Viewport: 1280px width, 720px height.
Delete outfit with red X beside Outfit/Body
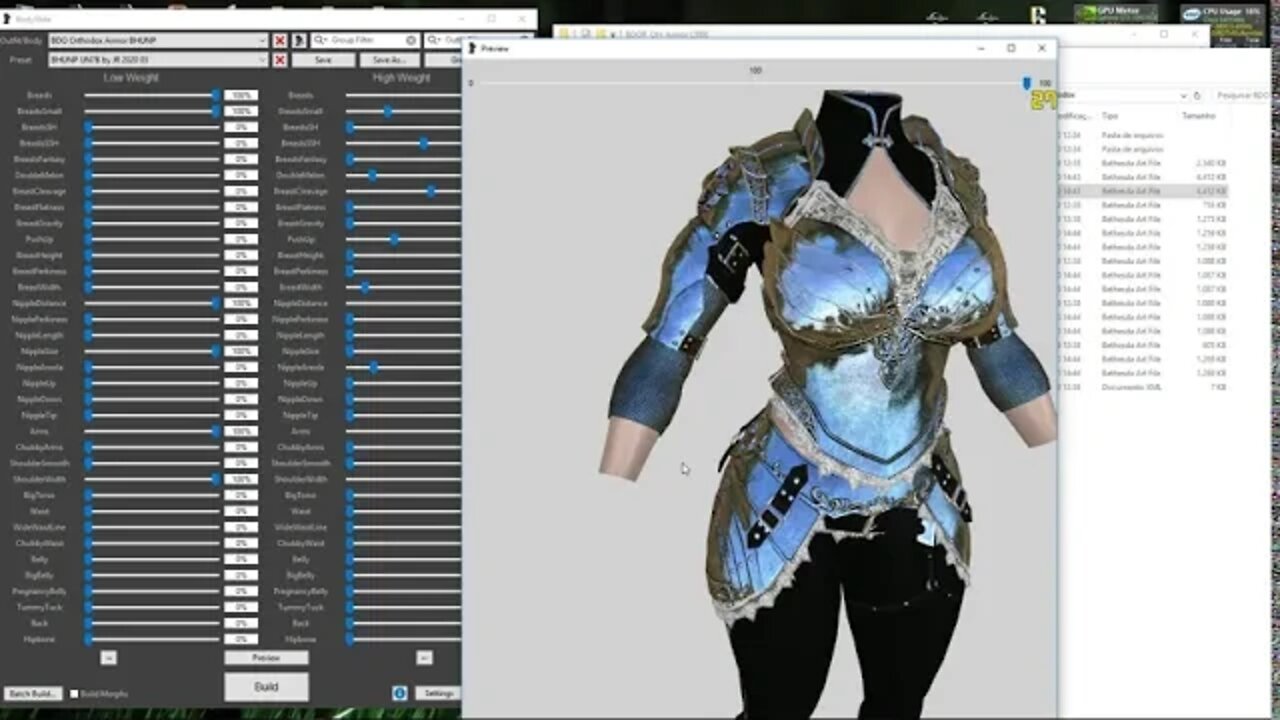(280, 41)
